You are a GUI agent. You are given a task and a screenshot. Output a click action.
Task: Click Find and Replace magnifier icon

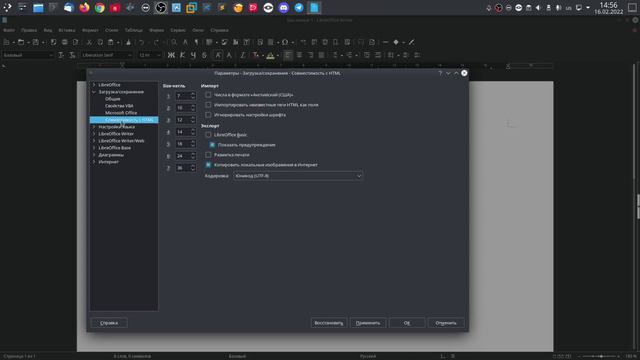(174, 42)
